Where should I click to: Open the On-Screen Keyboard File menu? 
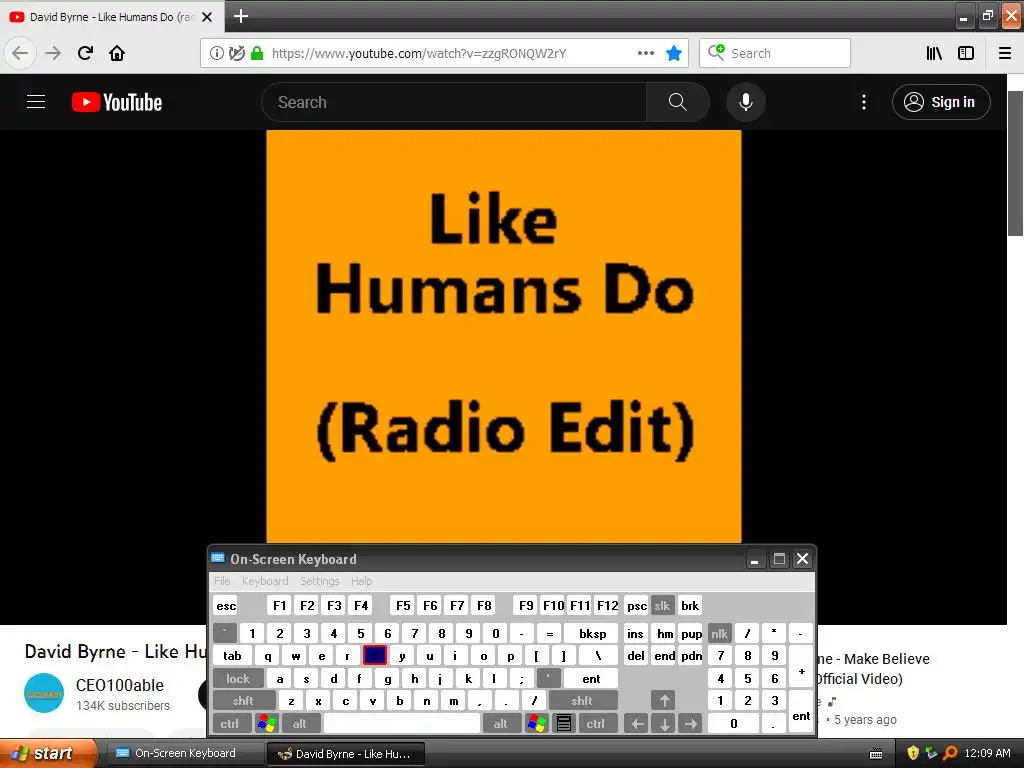click(x=222, y=581)
